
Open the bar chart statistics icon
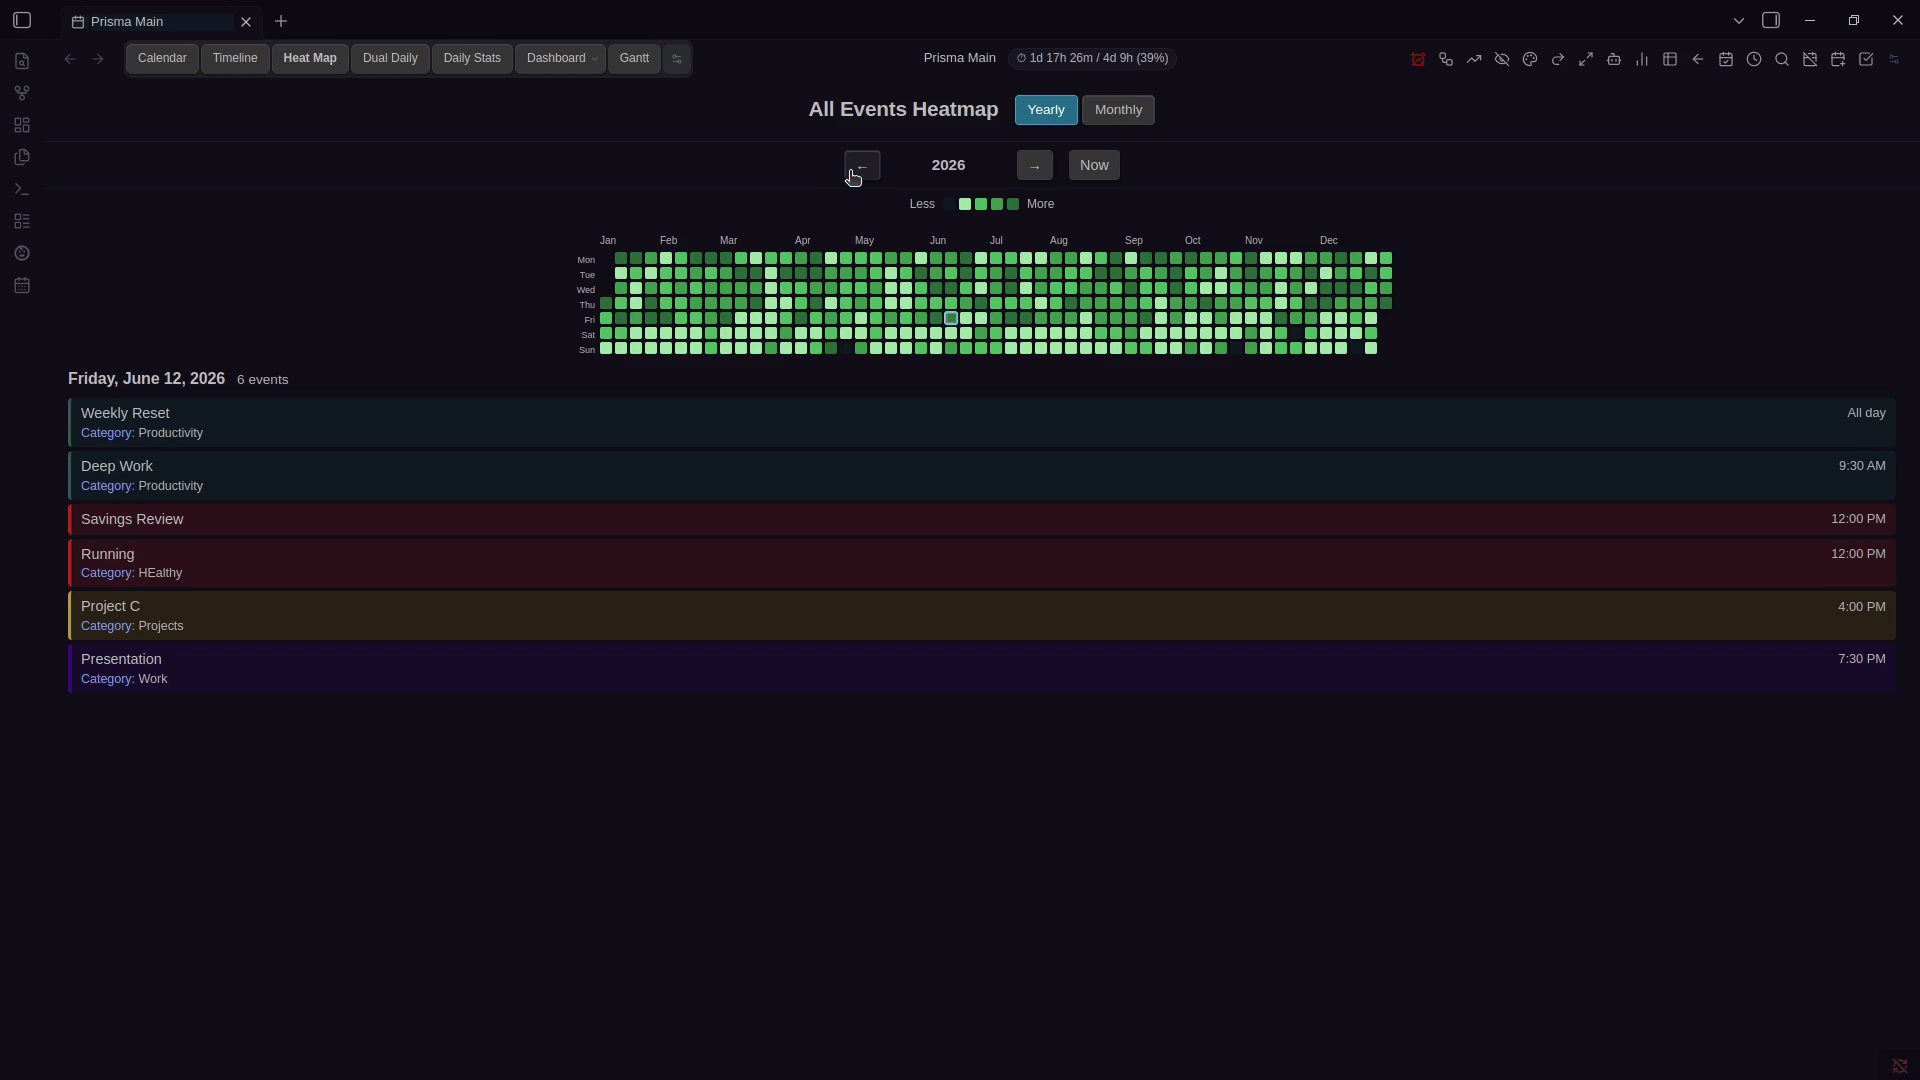(x=1641, y=60)
